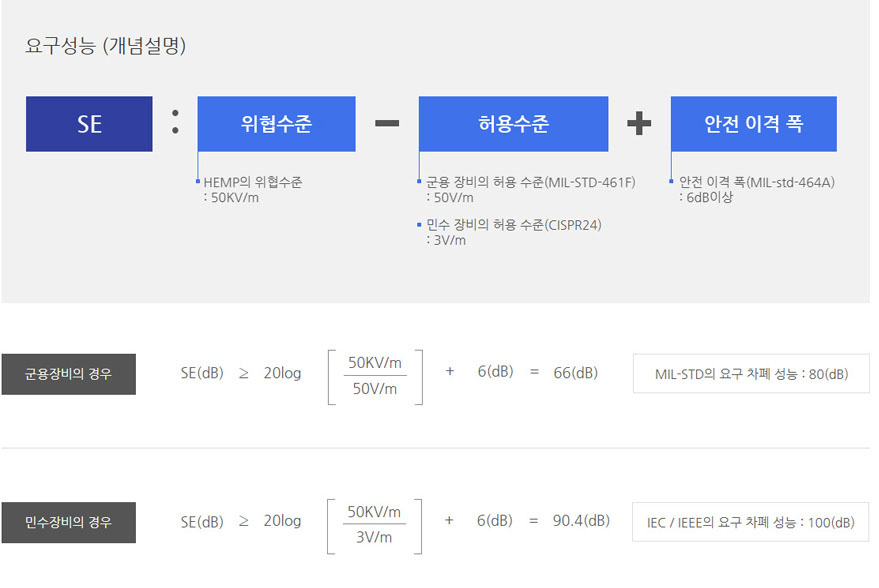The height and width of the screenshot is (588, 879).
Task: Click the dark blue SE box
Action: tap(89, 124)
